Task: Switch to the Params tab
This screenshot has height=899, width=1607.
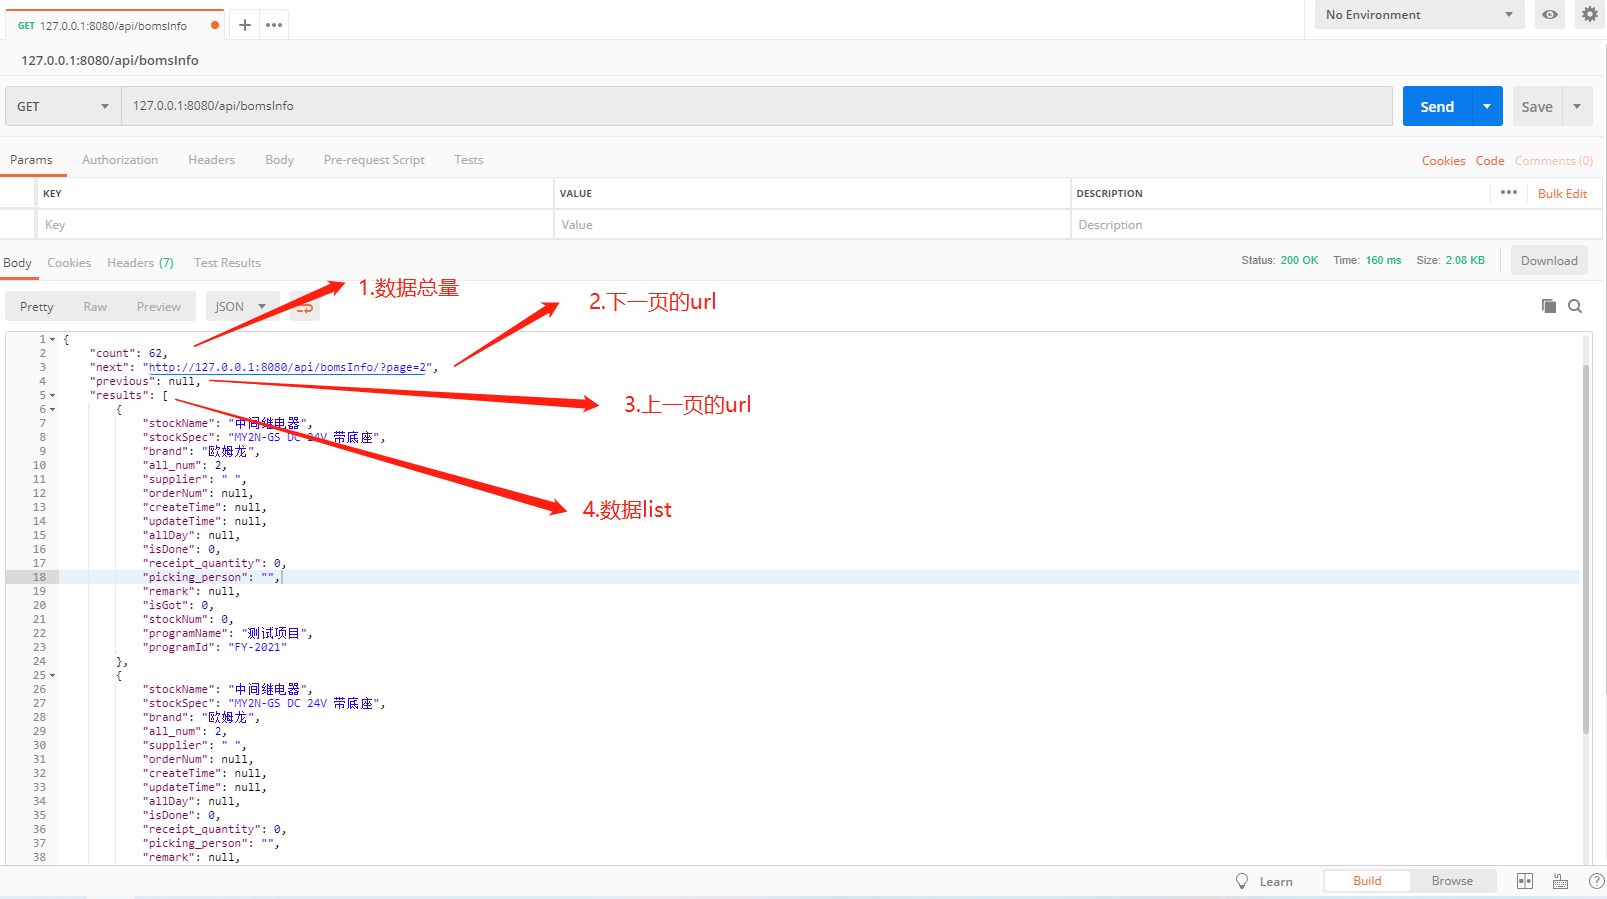Action: 31,160
